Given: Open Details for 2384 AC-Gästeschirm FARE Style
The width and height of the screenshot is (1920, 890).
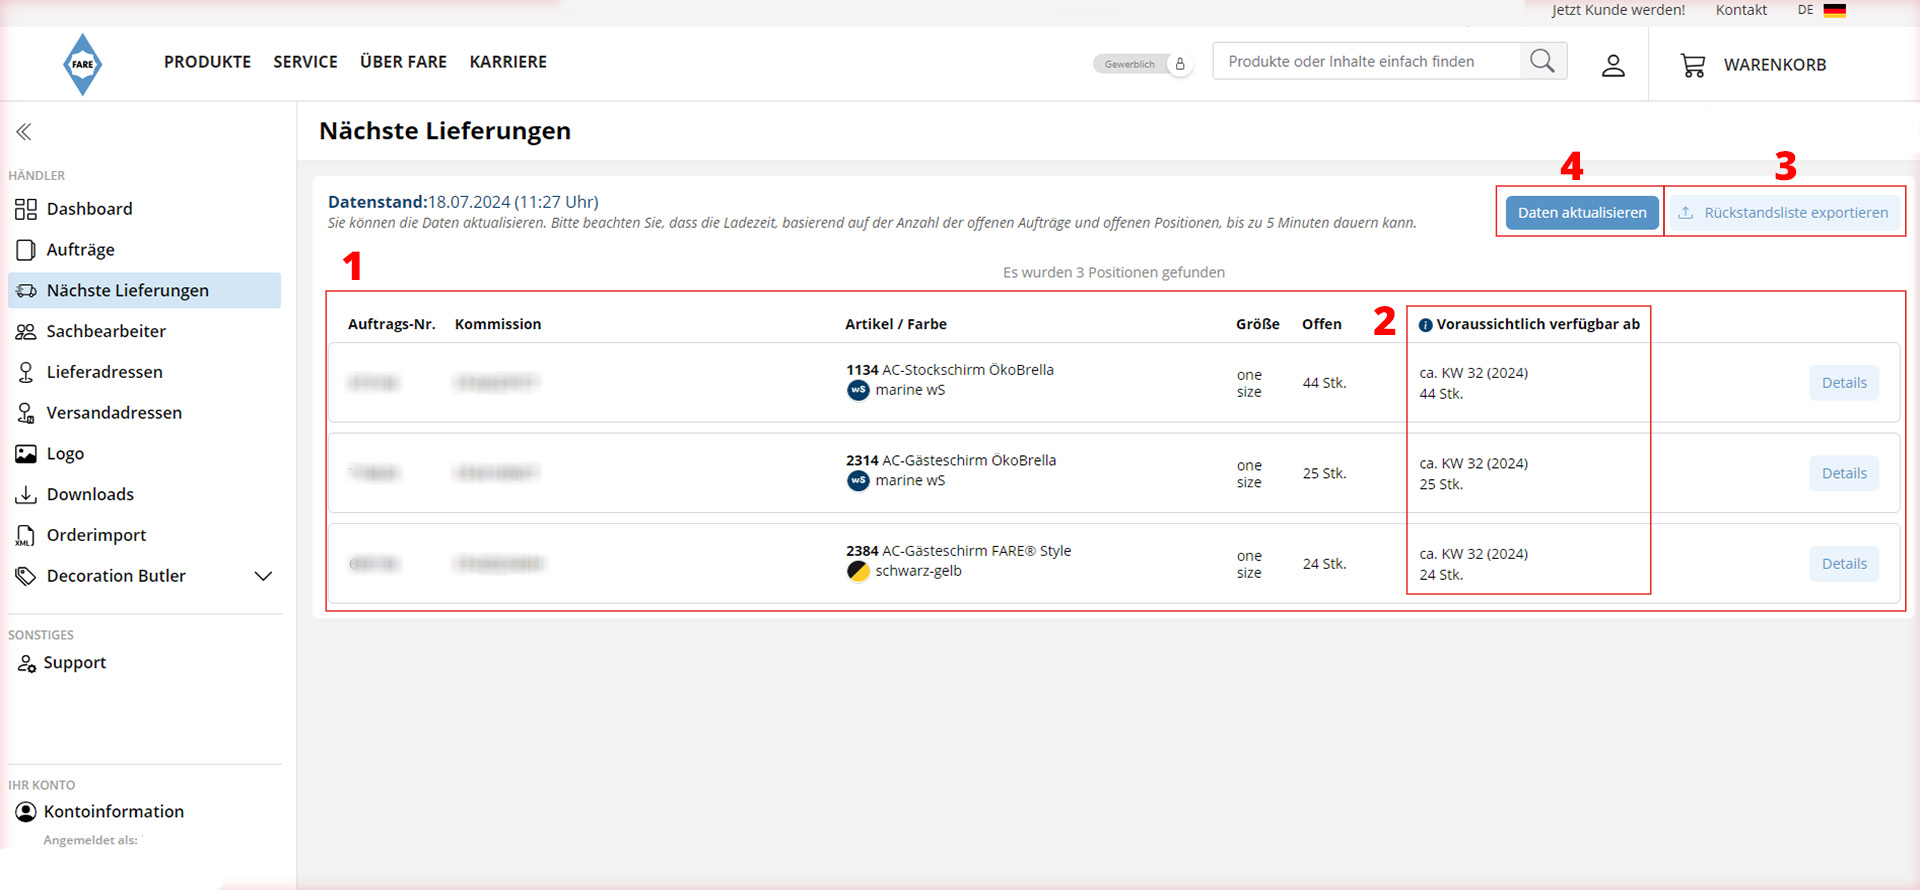Looking at the screenshot, I should tap(1844, 564).
